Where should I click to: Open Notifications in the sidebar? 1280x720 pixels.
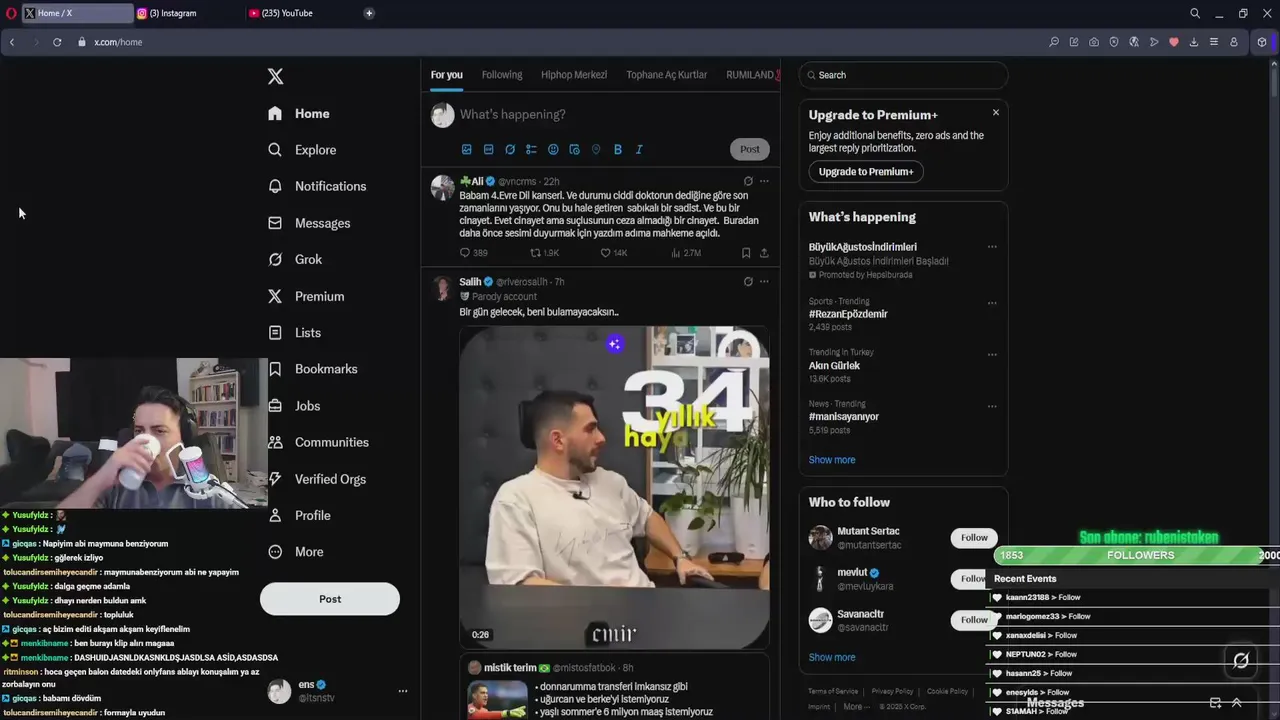(x=317, y=186)
